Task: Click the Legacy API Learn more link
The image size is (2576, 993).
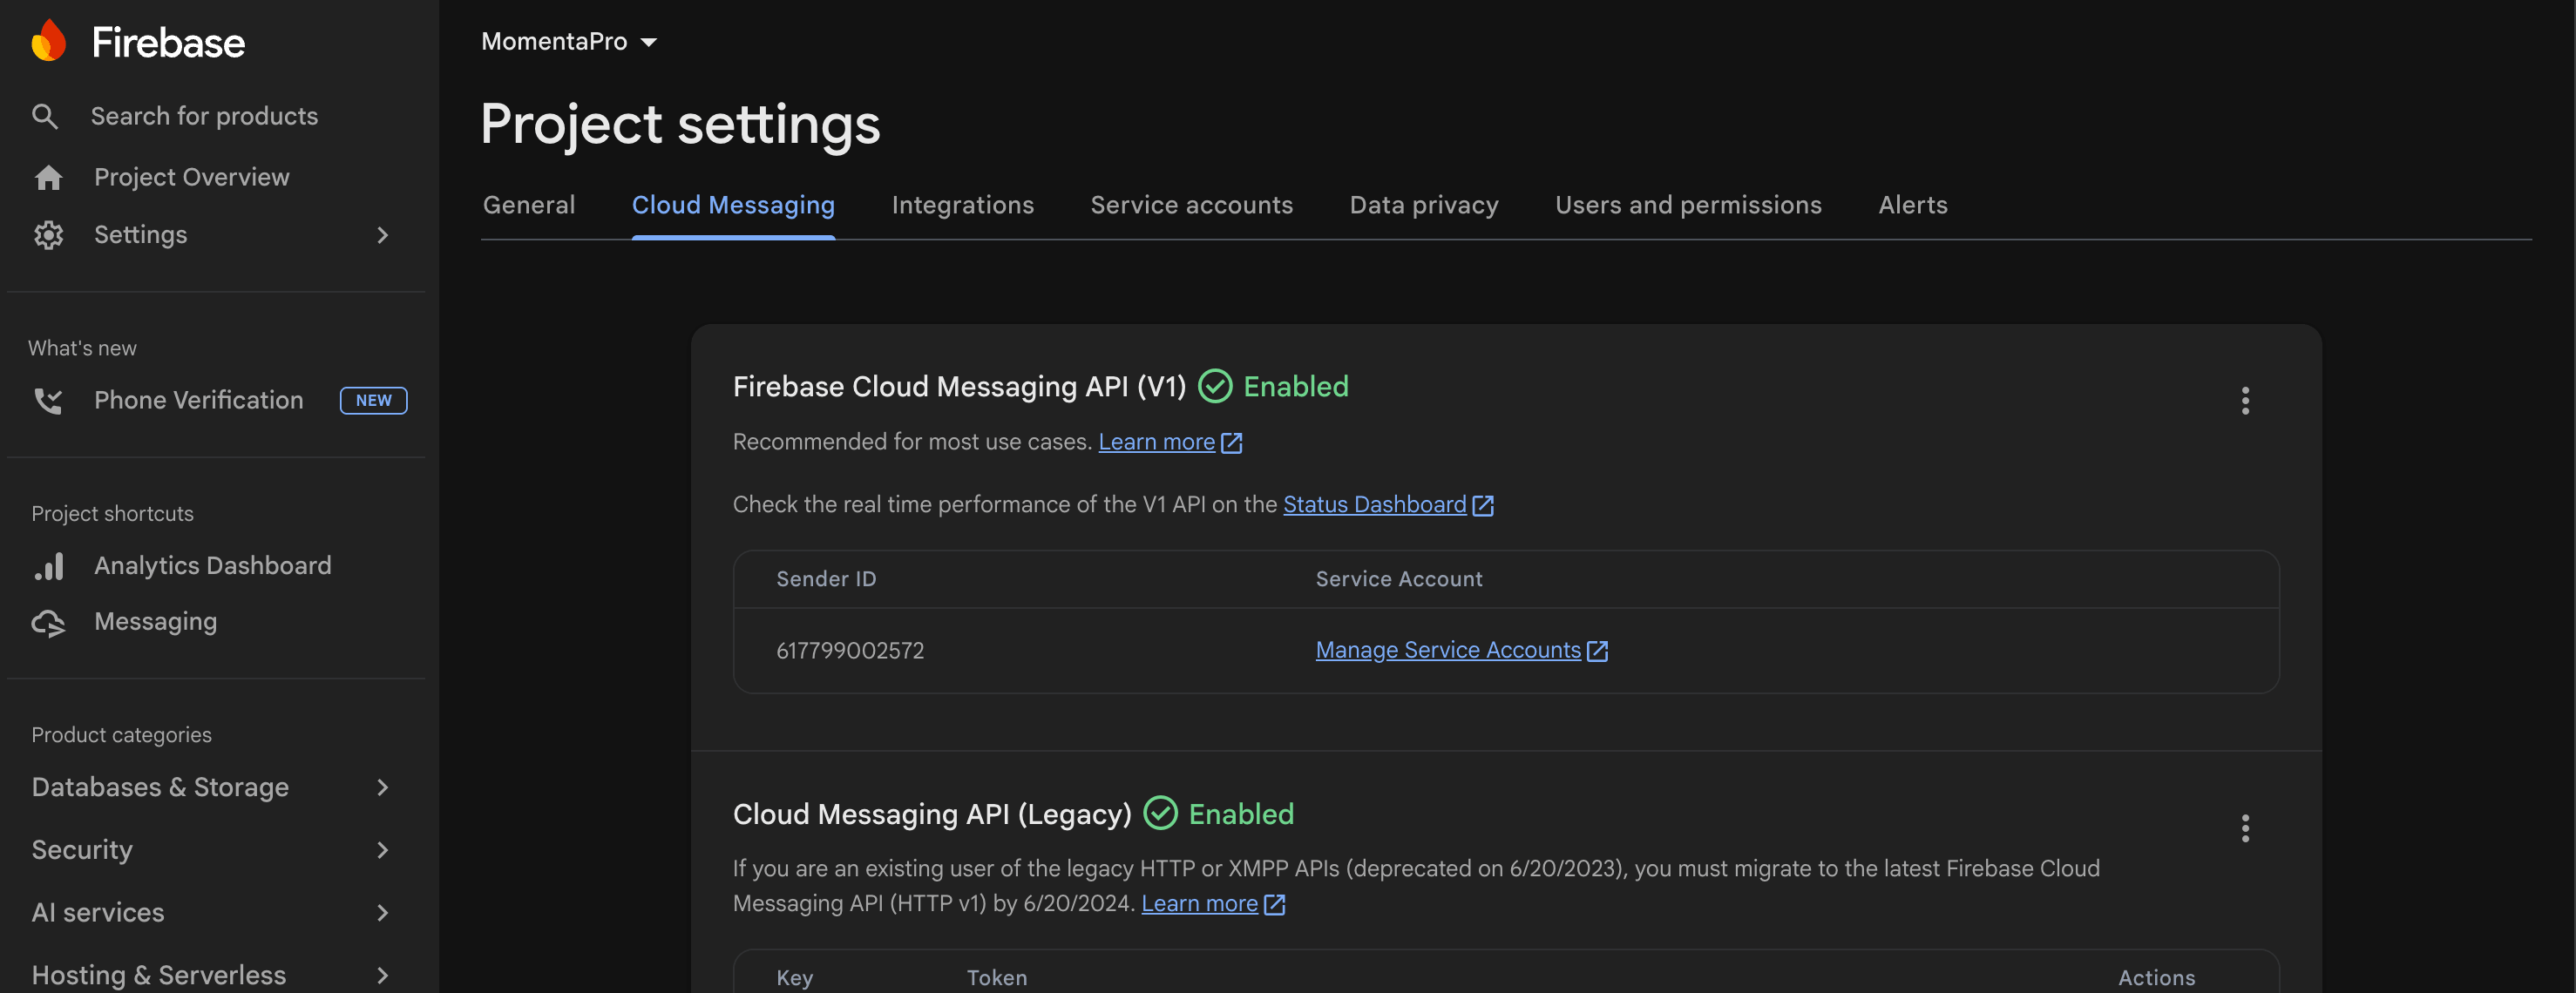Action: (1199, 904)
